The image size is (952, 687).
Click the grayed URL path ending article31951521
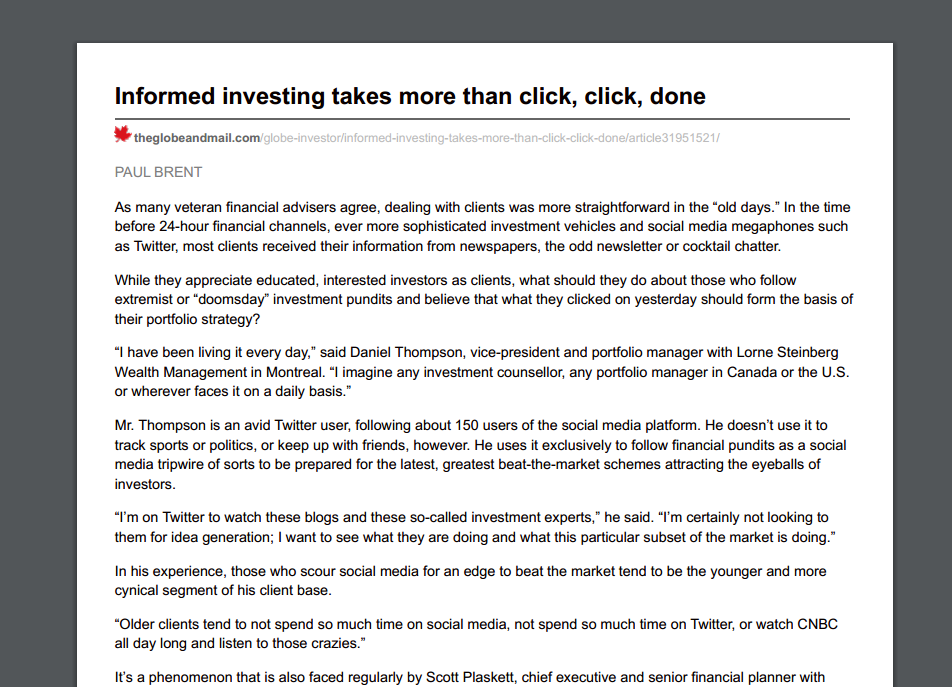pyautogui.click(x=490, y=138)
